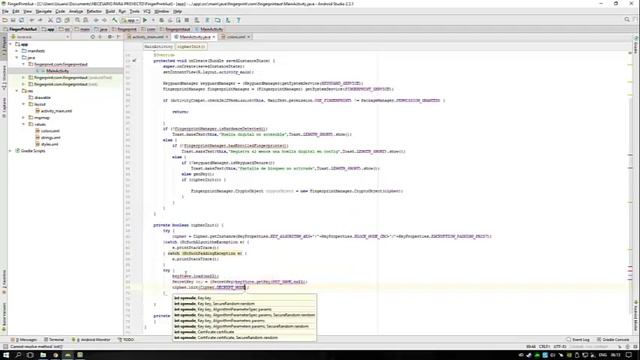This screenshot has height=360, width=640.
Task: Click the Synchronize toolbar icon
Action: [x=21, y=20]
